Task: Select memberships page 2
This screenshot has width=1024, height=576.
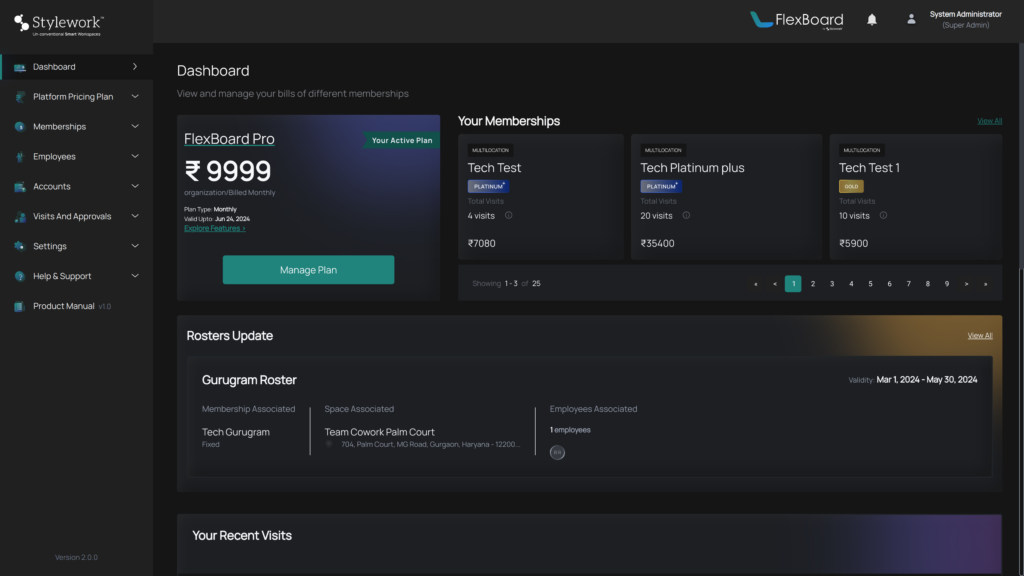Action: tap(812, 284)
